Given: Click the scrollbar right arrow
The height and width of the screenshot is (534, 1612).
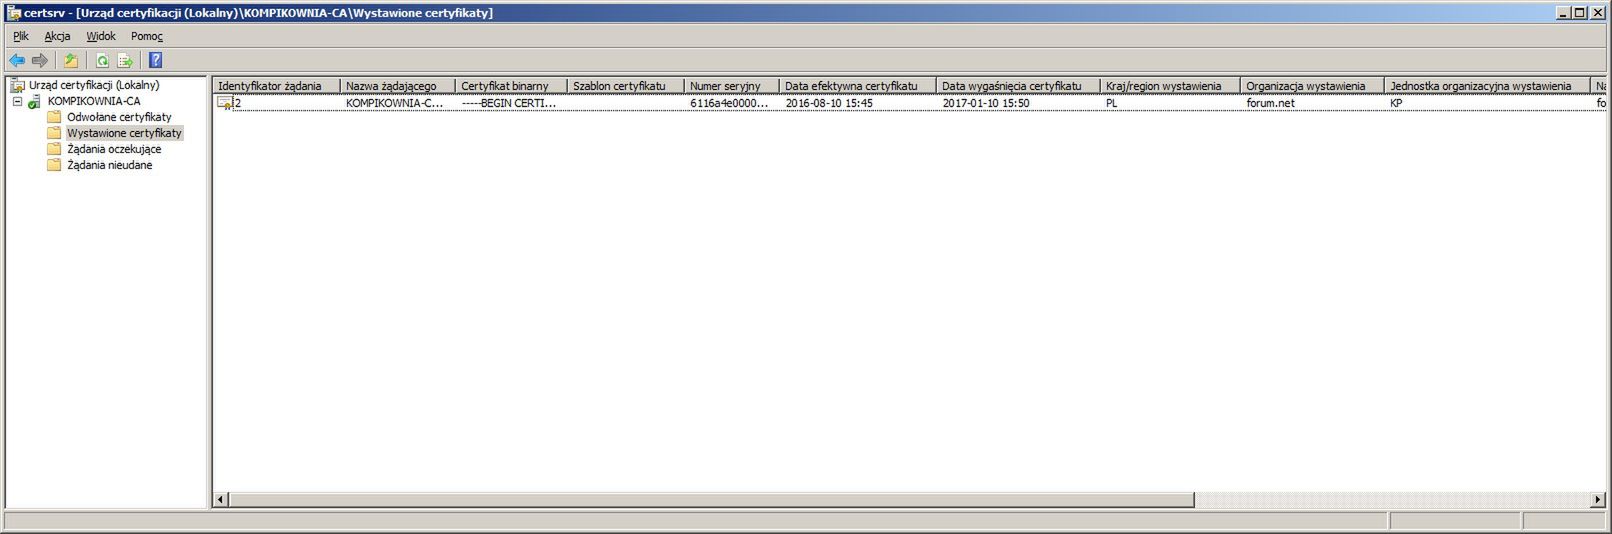Looking at the screenshot, I should point(1598,499).
